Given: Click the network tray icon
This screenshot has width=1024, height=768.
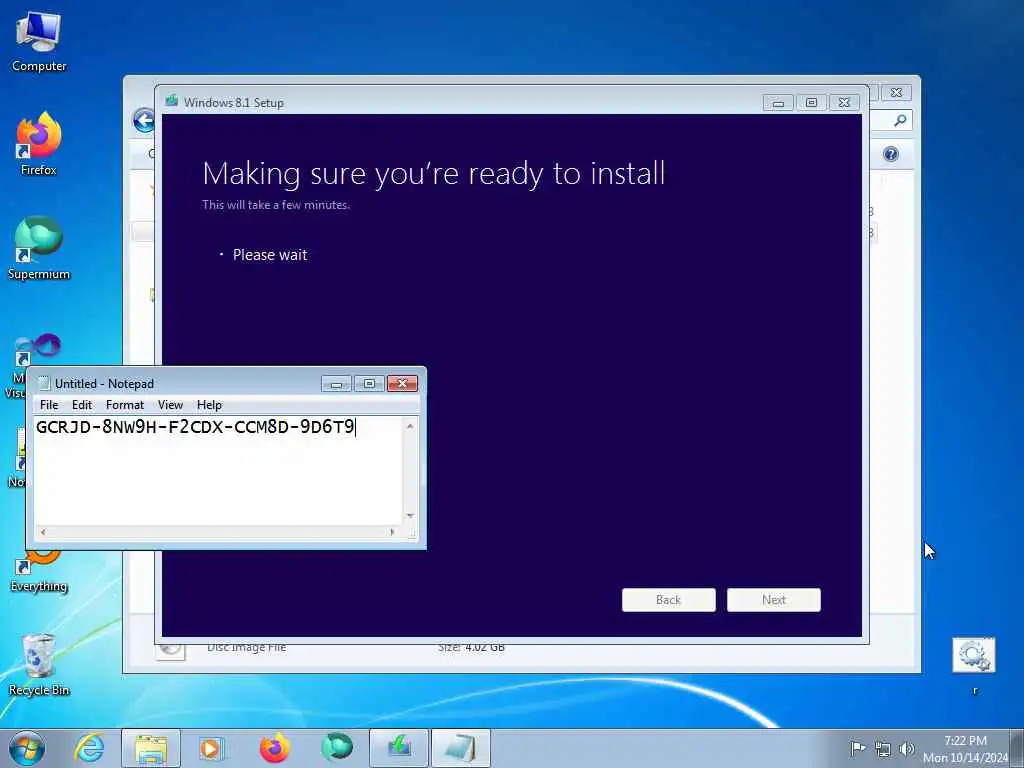Looking at the screenshot, I should pos(882,748).
